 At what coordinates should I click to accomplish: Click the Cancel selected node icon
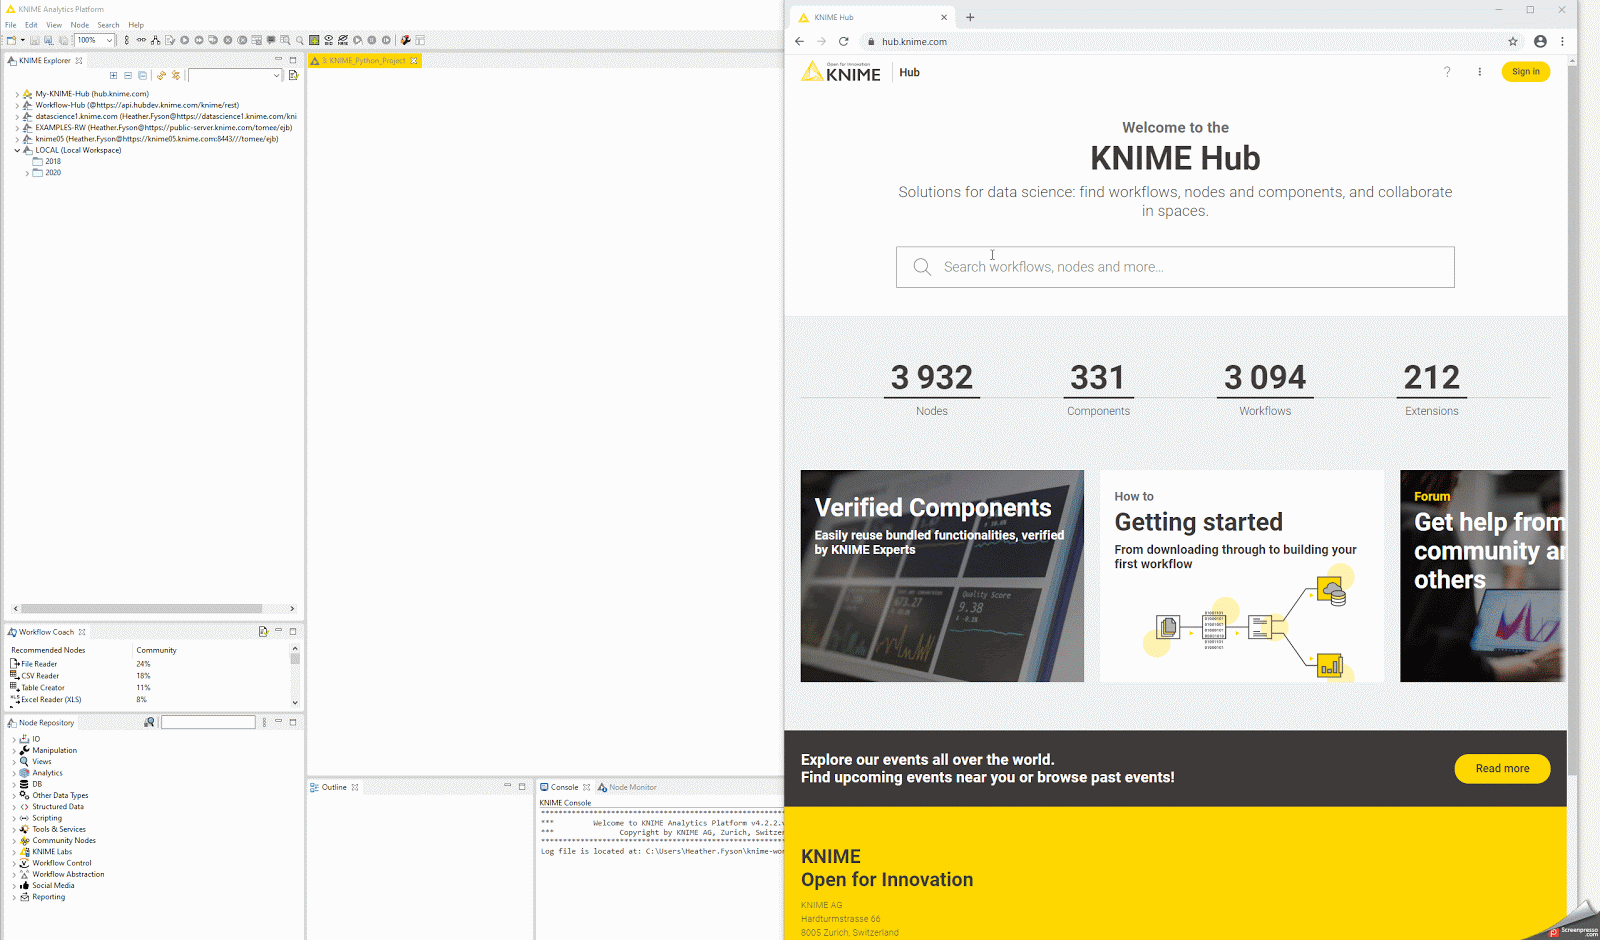(x=228, y=40)
